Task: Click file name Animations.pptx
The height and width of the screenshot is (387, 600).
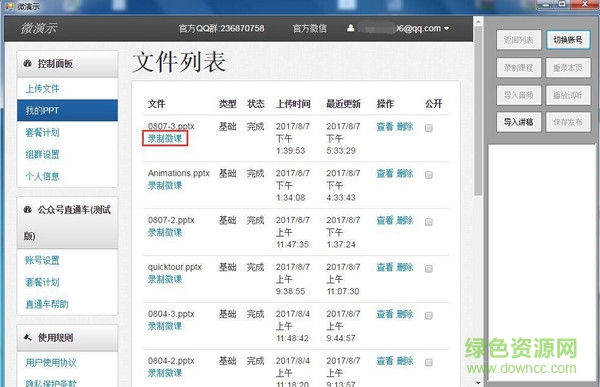Action: pyautogui.click(x=179, y=173)
